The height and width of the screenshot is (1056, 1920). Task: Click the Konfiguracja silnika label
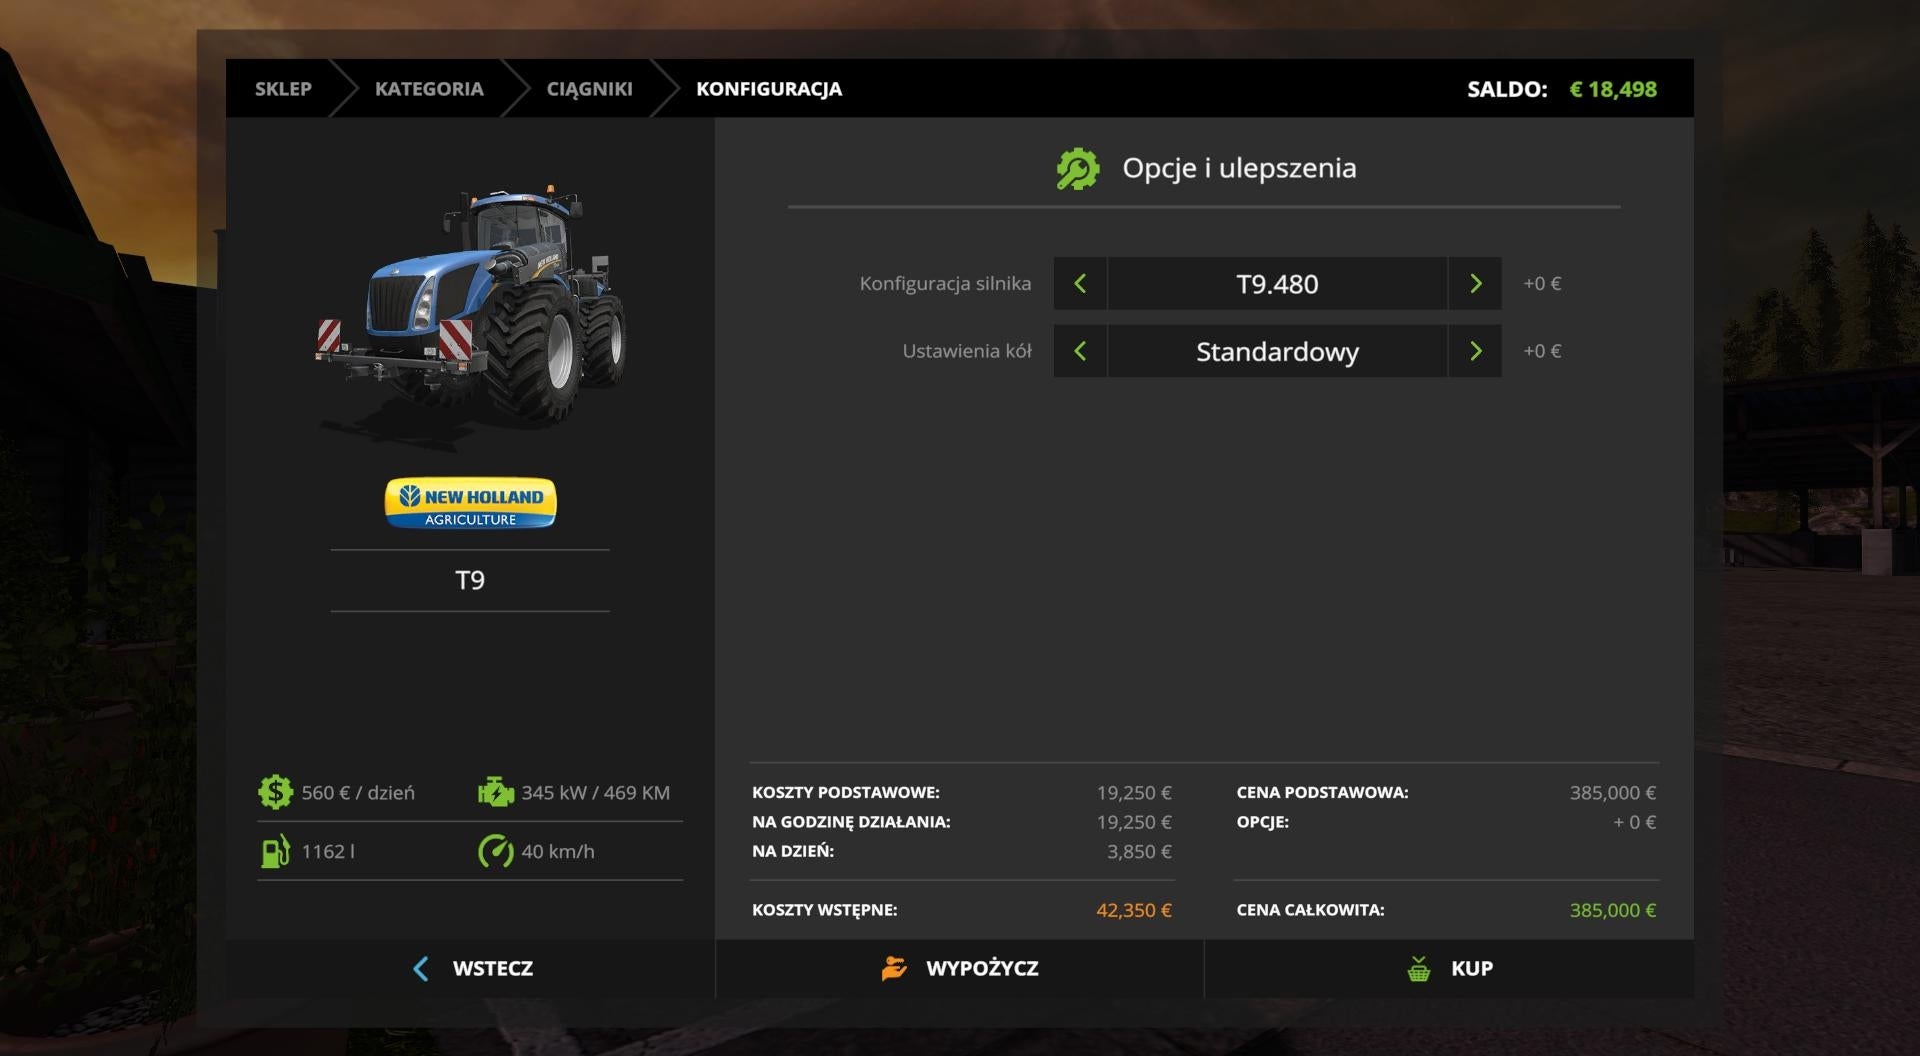point(945,283)
